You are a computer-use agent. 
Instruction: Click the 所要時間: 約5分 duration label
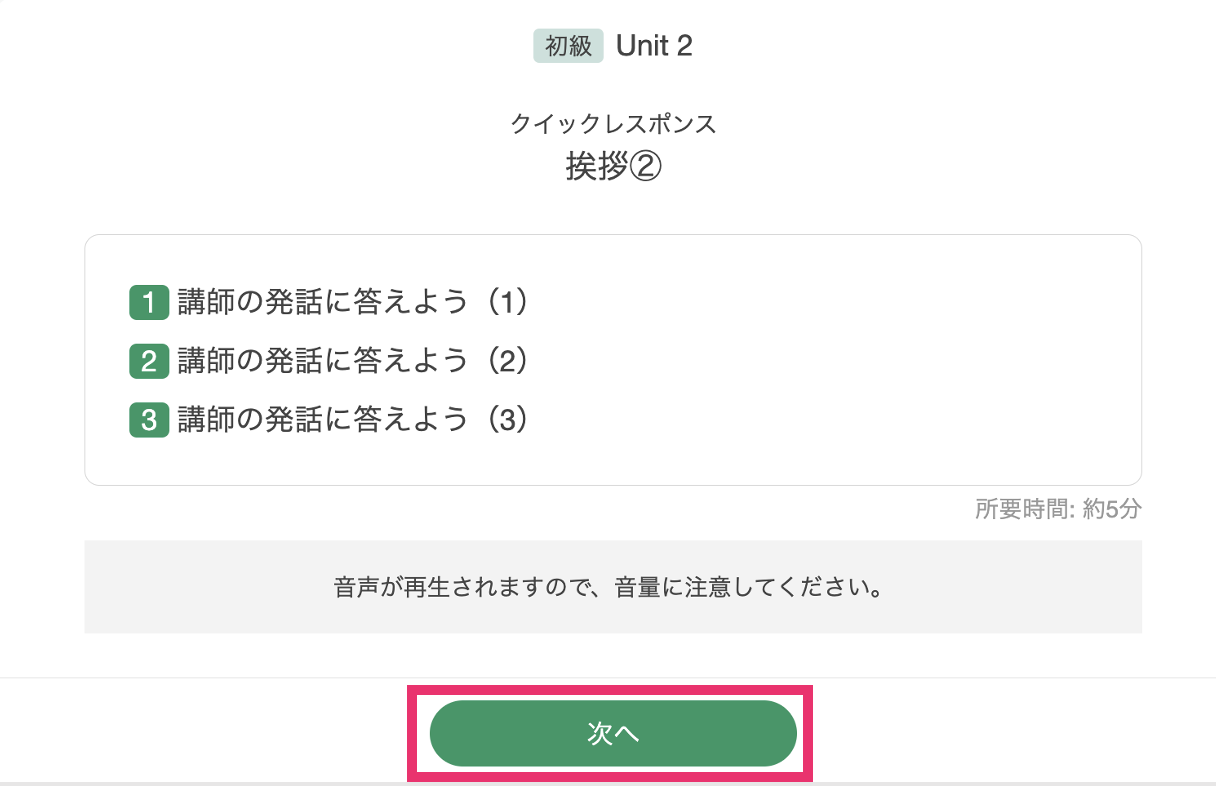1058,509
